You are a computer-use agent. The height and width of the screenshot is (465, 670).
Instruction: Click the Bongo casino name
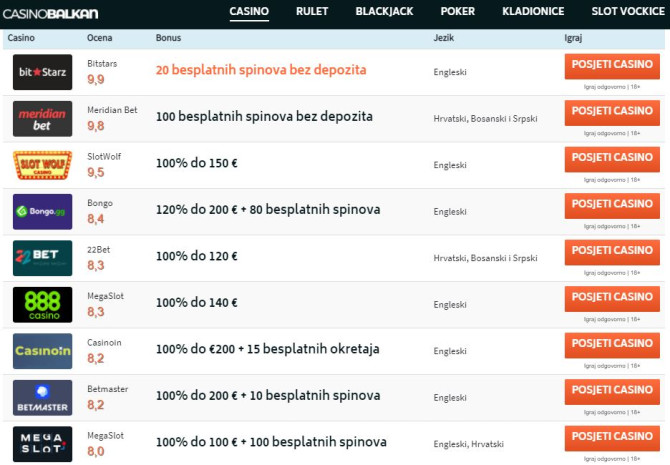tap(100, 203)
